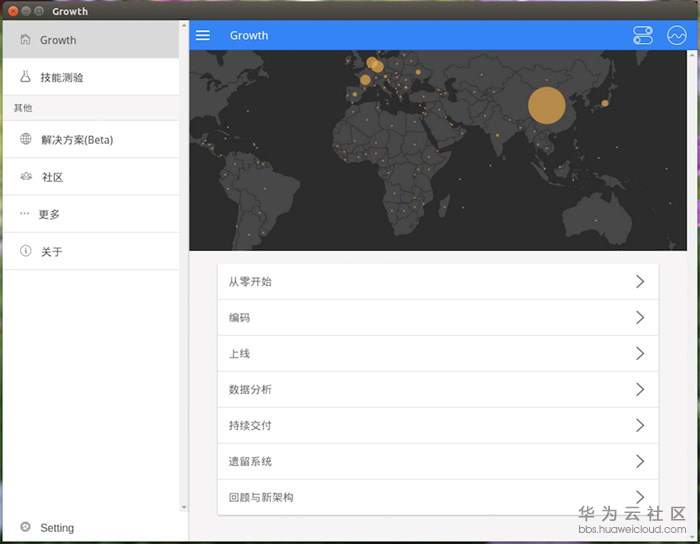Open the 上线 list item
Viewport: 700px width, 544px height.
click(x=438, y=354)
